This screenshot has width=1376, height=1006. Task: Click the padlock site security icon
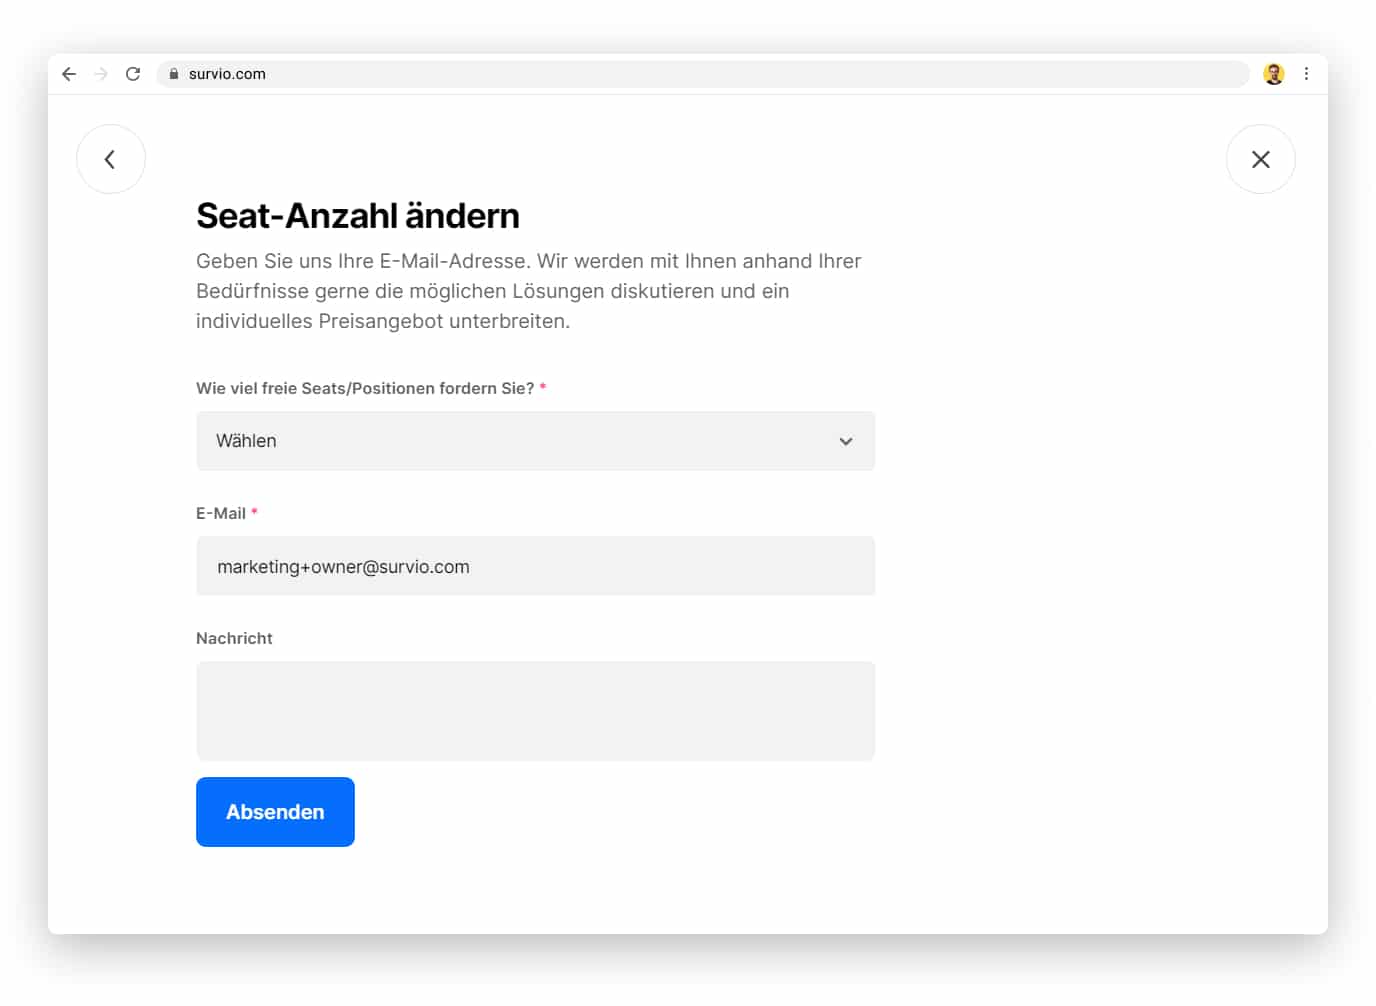[x=174, y=74]
